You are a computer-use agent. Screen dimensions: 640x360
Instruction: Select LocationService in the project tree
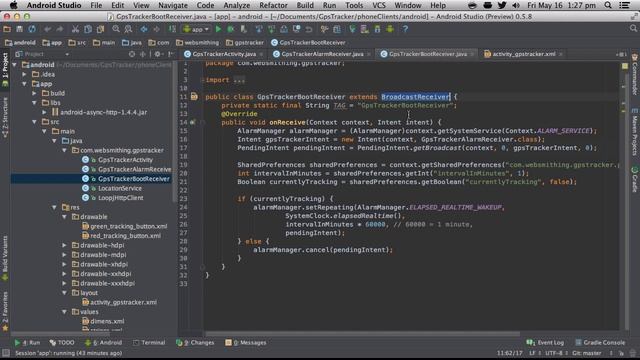click(120, 188)
